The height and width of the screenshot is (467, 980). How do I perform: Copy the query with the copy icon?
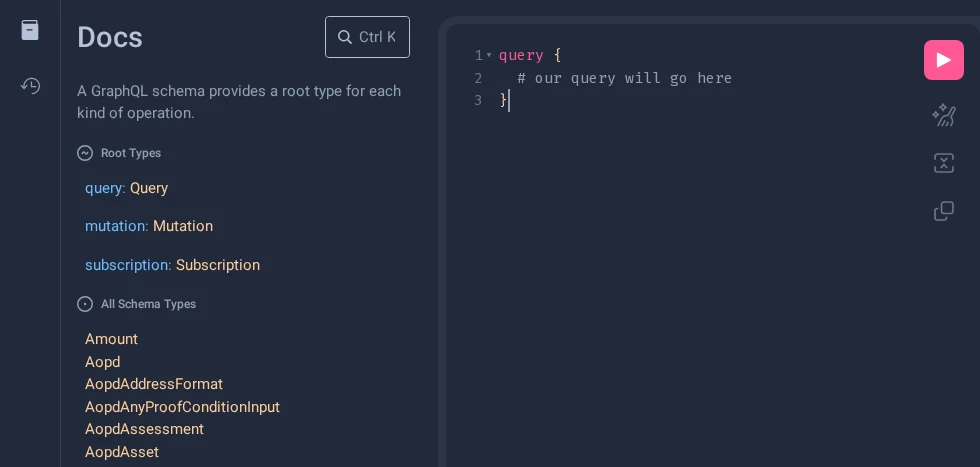[944, 211]
